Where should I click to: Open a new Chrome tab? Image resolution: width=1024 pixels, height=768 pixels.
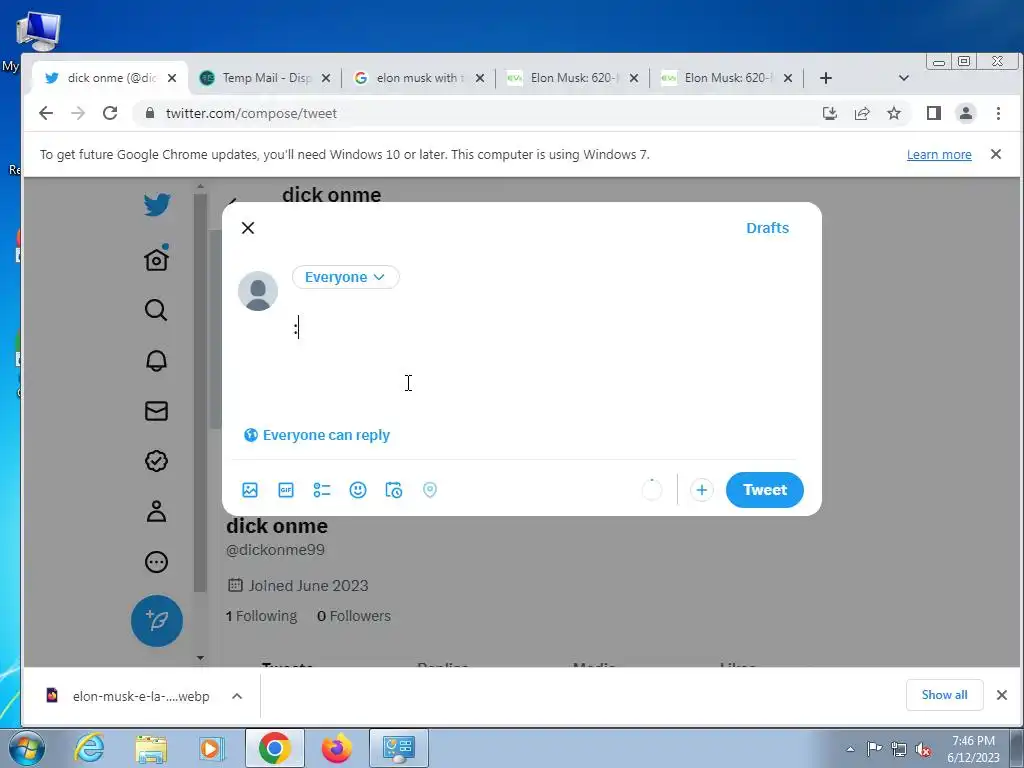point(825,78)
